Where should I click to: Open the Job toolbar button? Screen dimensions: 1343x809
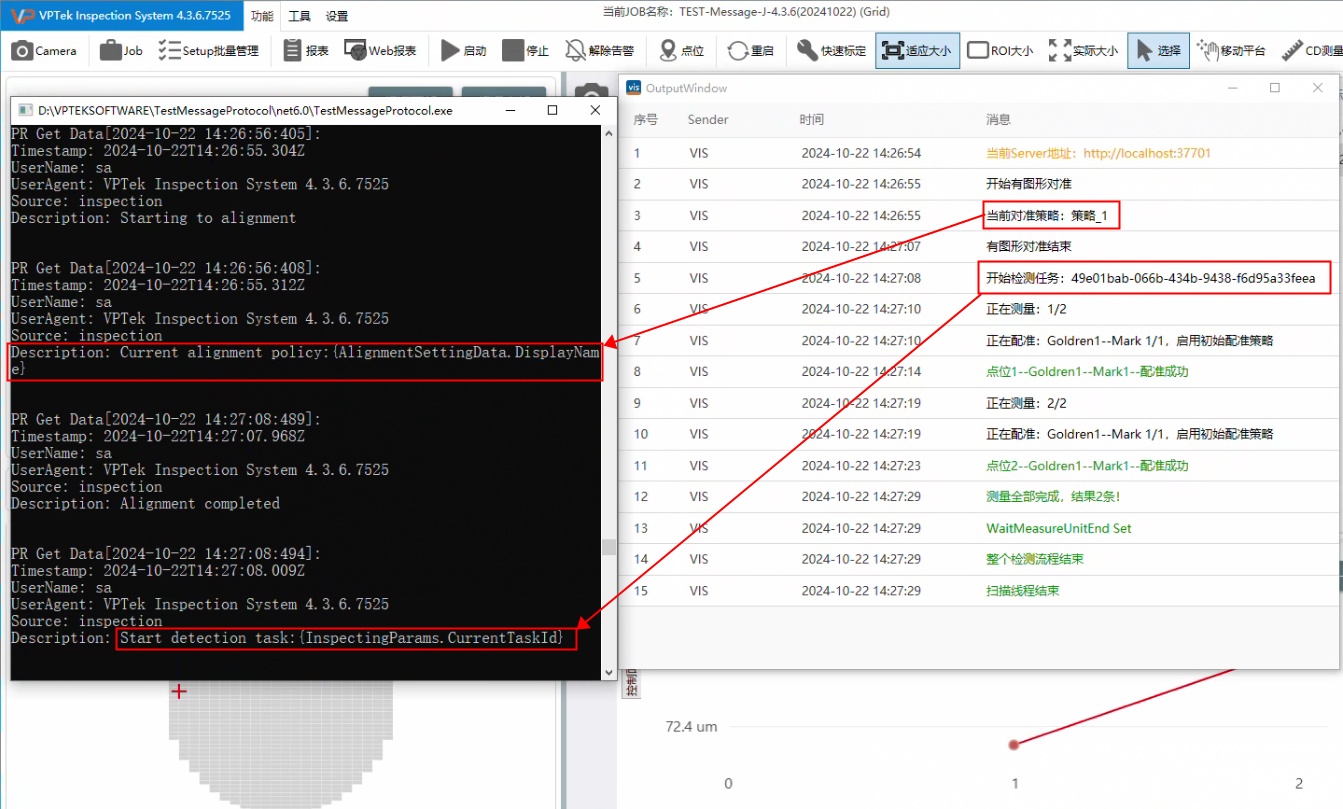(122, 51)
